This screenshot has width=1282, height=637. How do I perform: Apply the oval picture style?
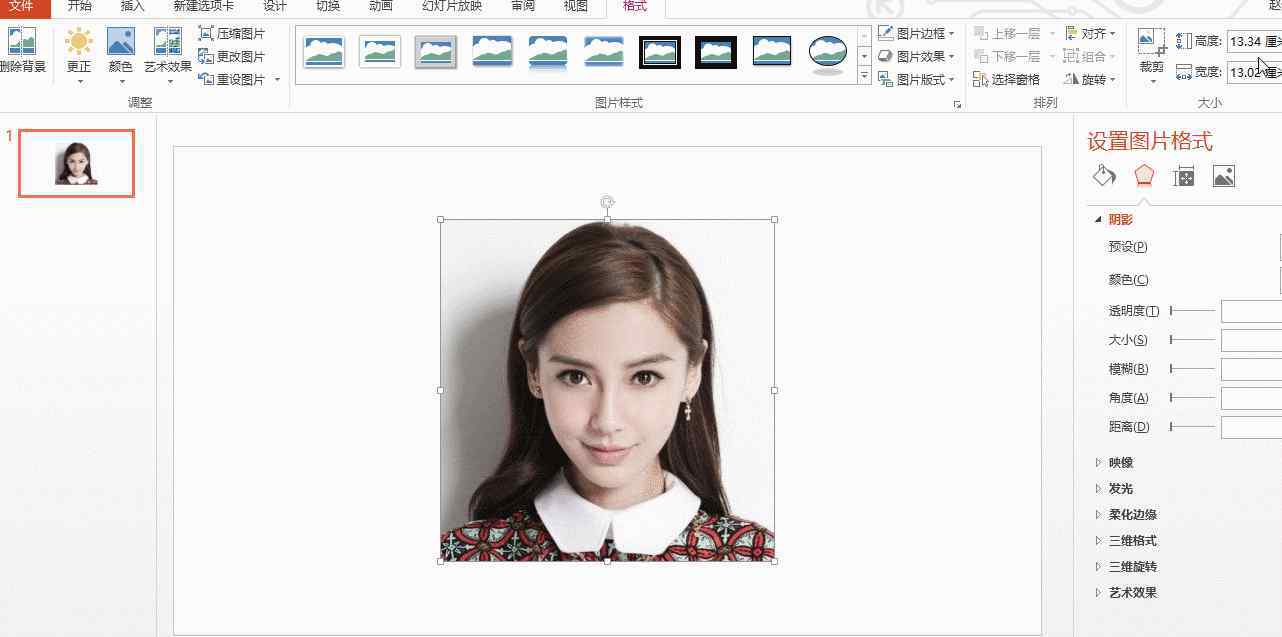828,52
